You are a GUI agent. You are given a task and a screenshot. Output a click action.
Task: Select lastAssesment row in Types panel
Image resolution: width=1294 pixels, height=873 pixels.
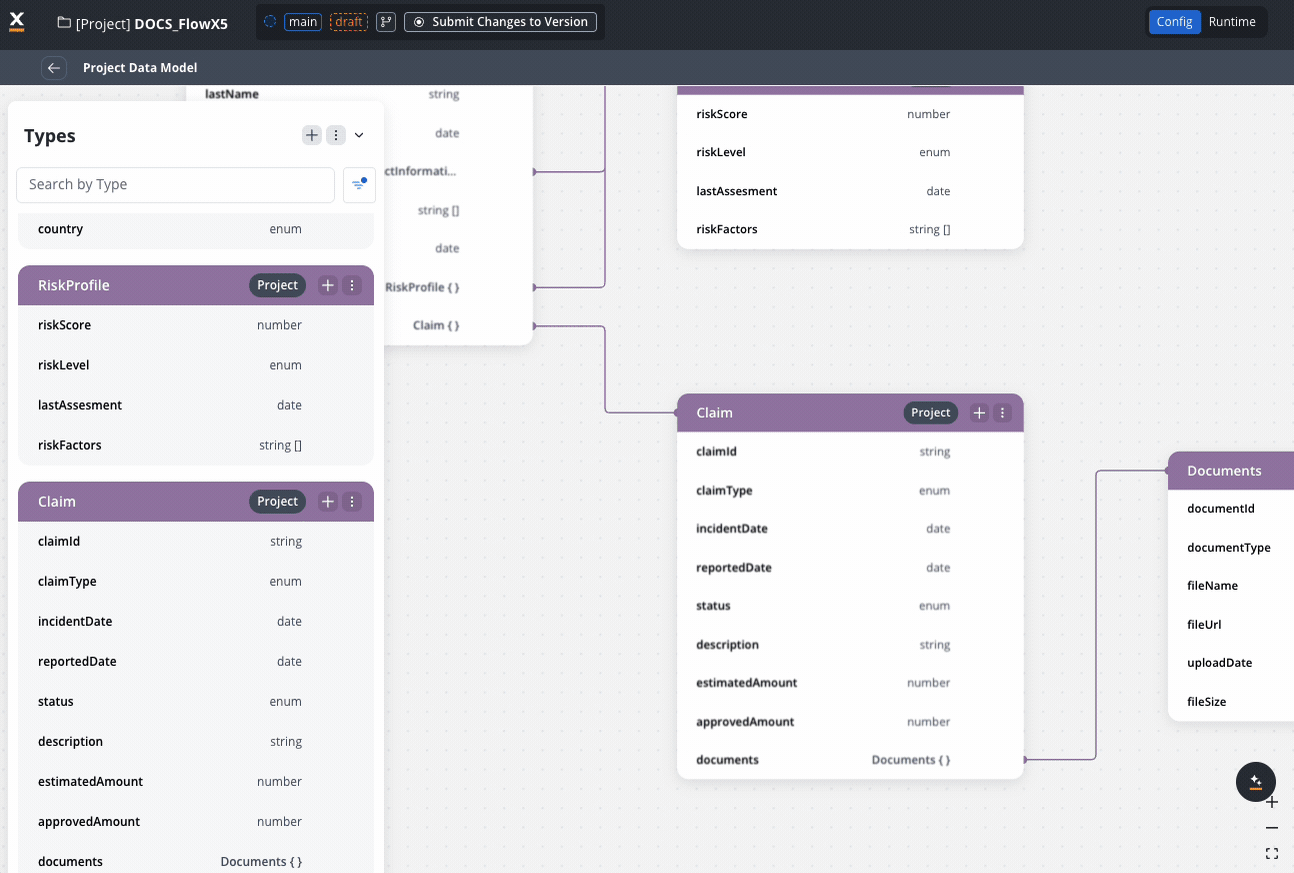(196, 406)
